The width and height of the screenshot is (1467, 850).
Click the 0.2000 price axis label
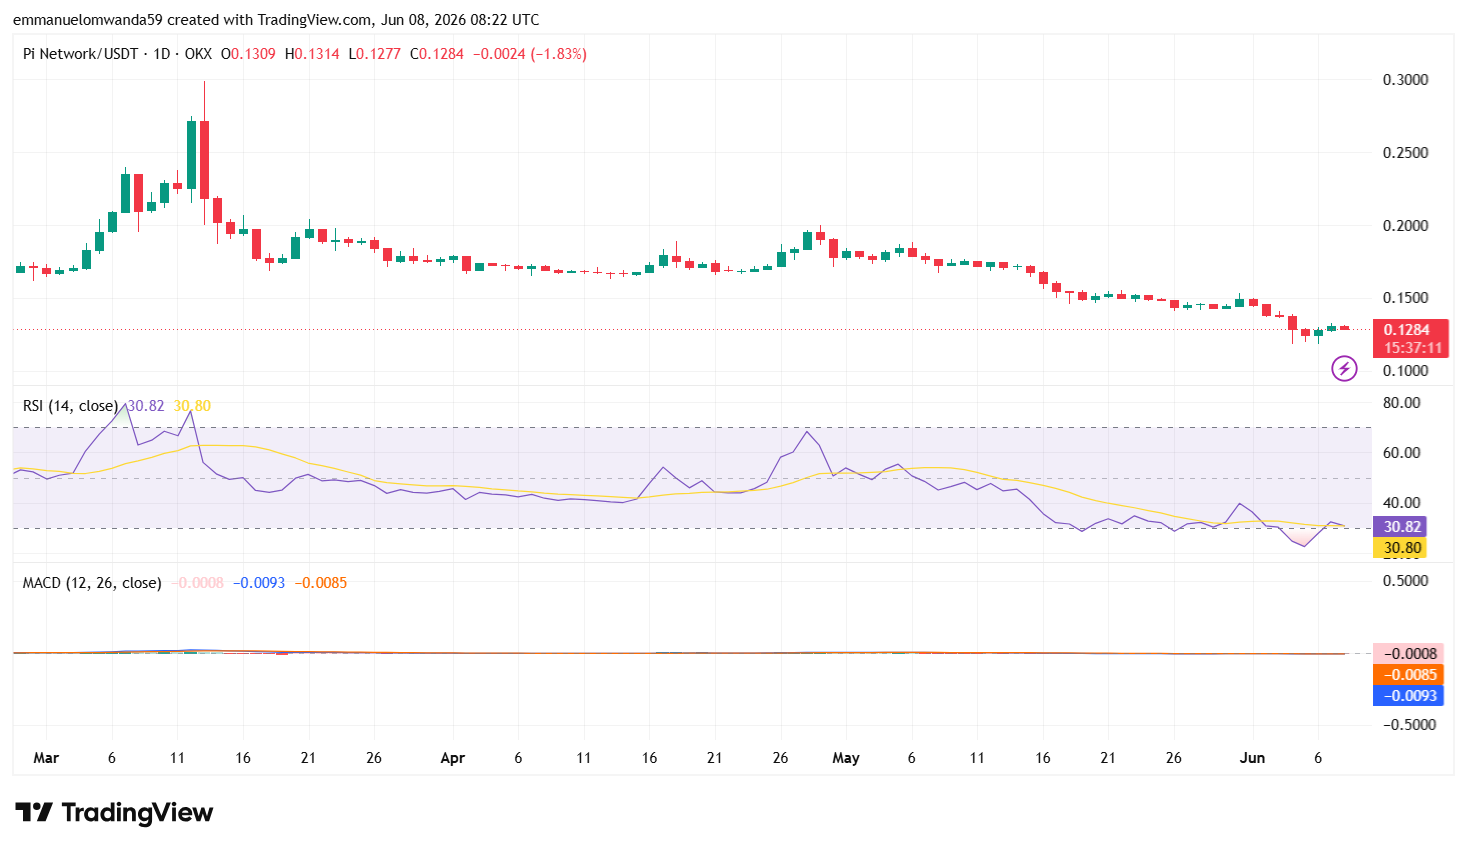[1405, 226]
